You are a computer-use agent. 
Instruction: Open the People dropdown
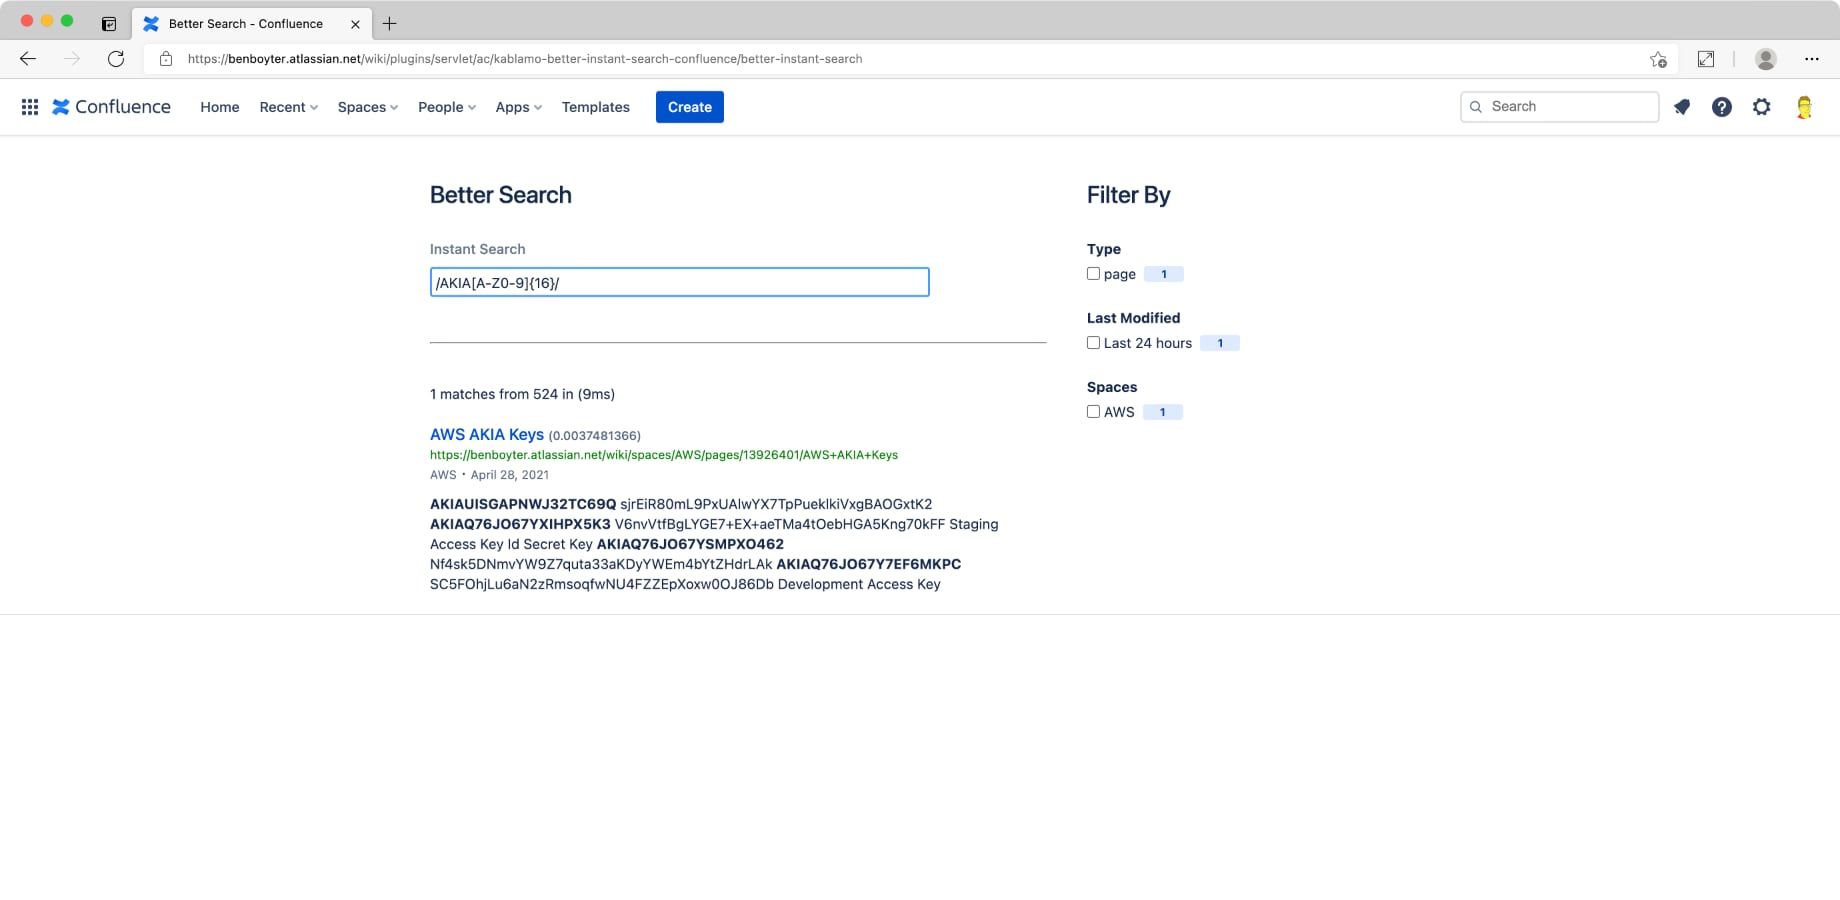point(446,107)
